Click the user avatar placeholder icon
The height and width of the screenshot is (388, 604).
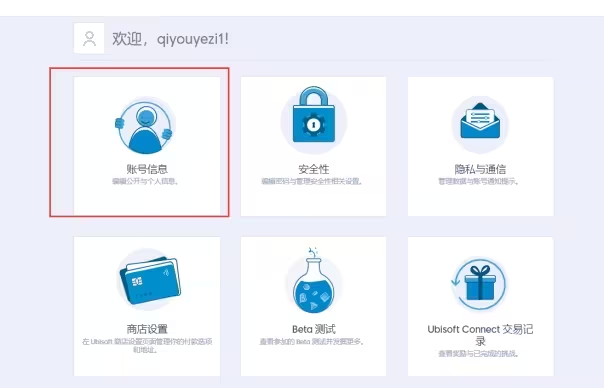(89, 38)
